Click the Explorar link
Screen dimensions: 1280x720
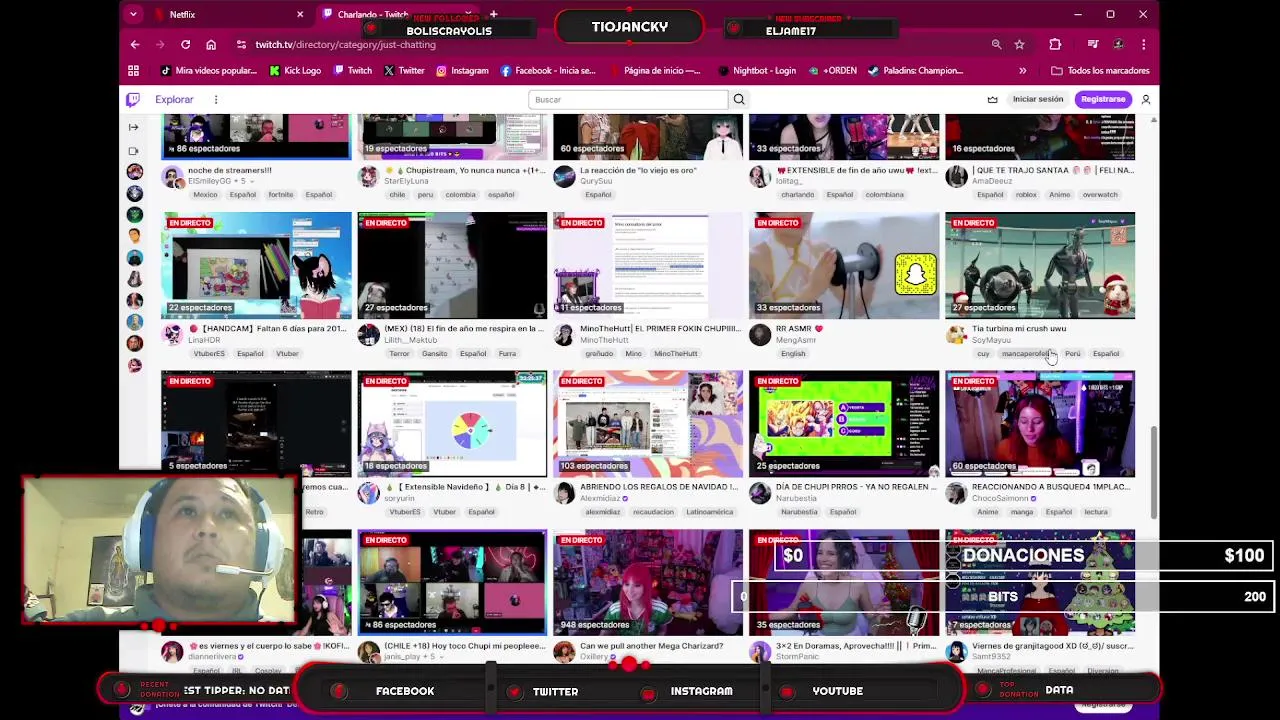(x=174, y=99)
